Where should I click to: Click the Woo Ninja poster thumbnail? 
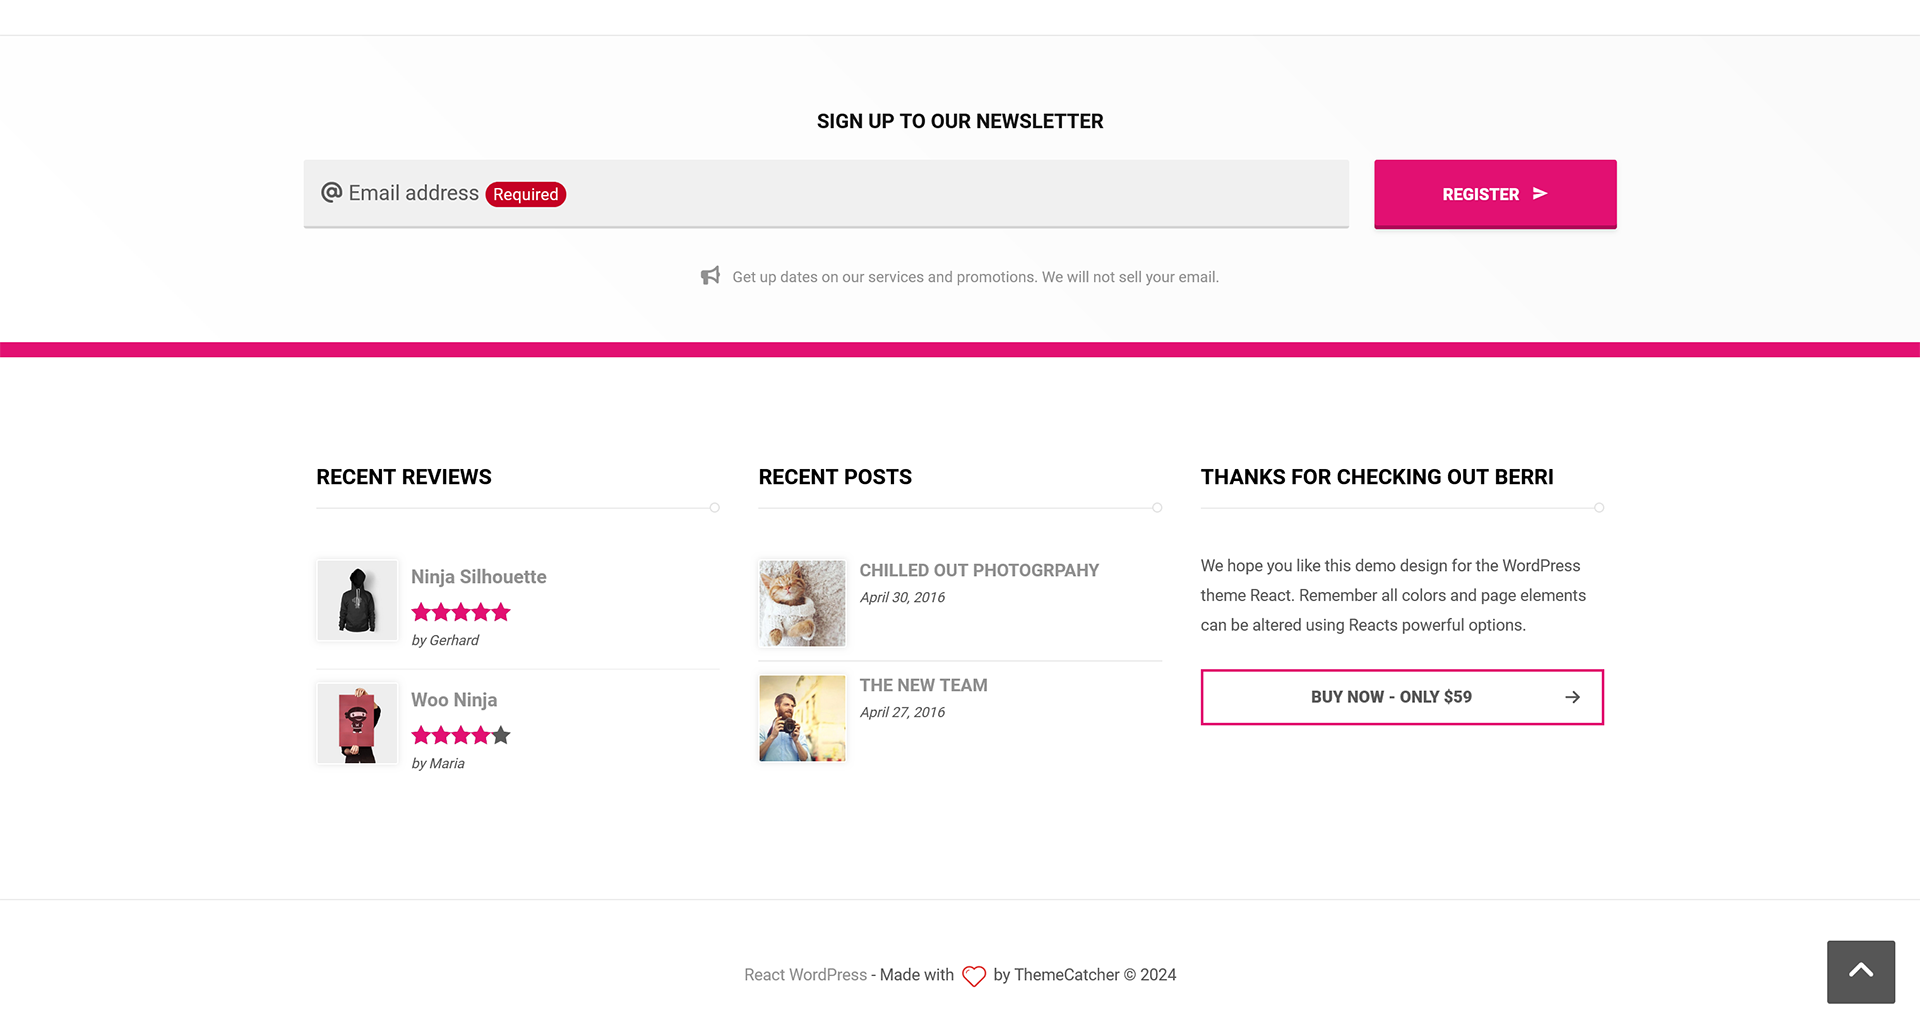pos(357,723)
